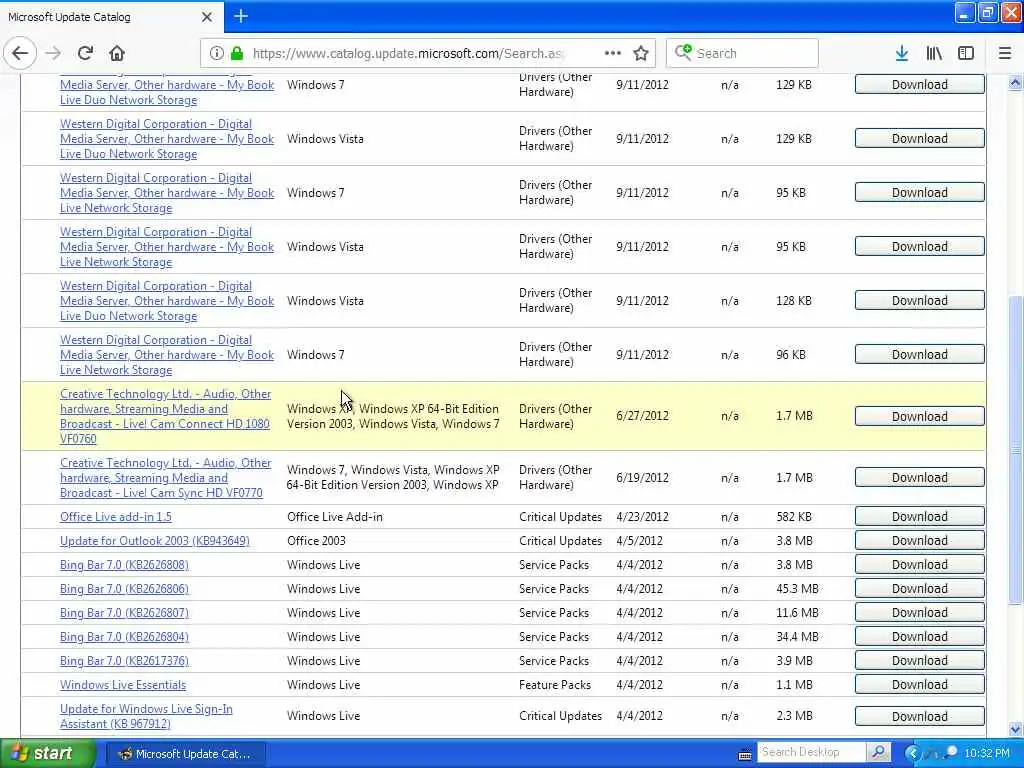Click the Feature Packs classification cell

click(554, 684)
